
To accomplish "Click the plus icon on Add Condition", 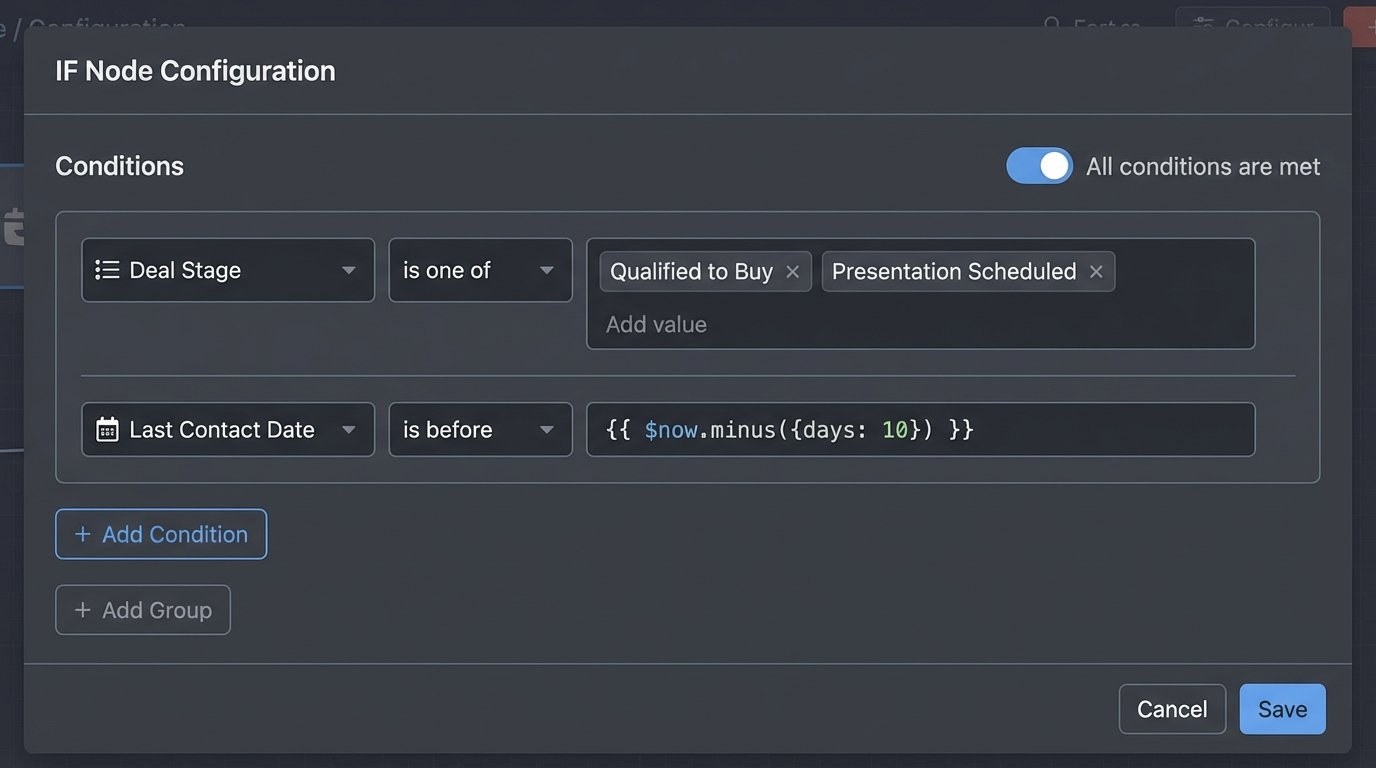I will (82, 533).
